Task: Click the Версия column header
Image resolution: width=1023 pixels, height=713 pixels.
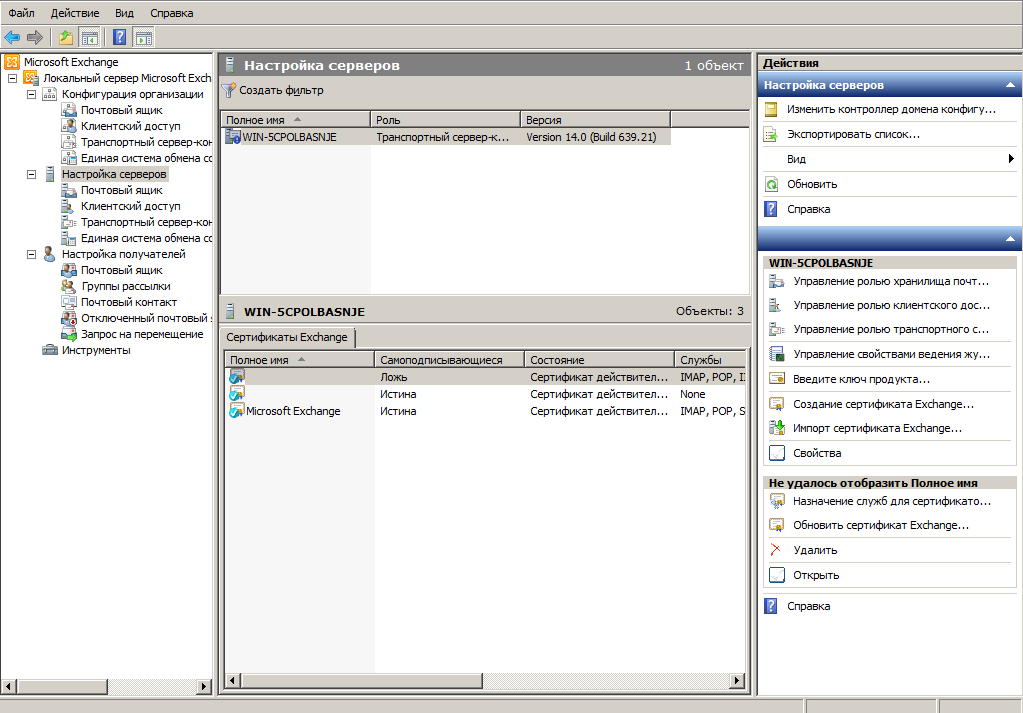Action: 596,119
